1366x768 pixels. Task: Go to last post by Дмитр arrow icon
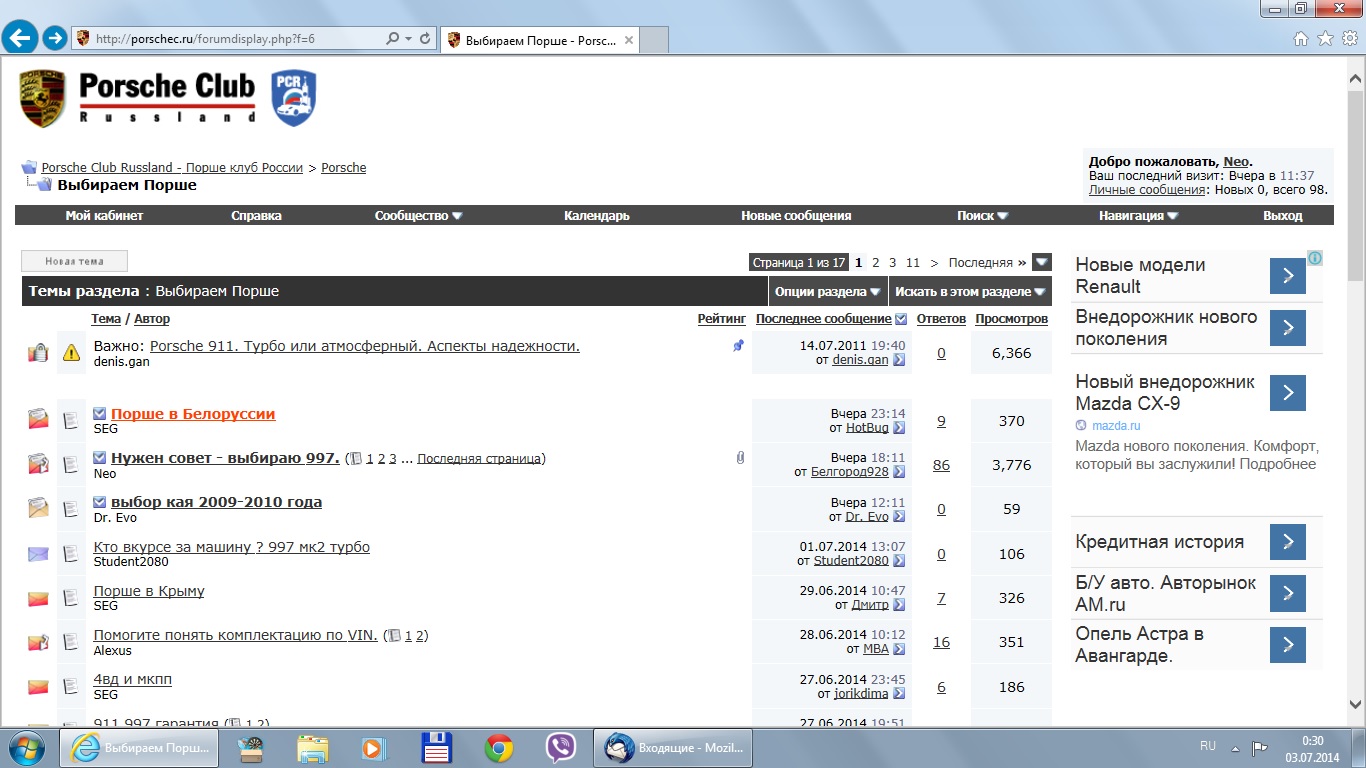pyautogui.click(x=899, y=605)
